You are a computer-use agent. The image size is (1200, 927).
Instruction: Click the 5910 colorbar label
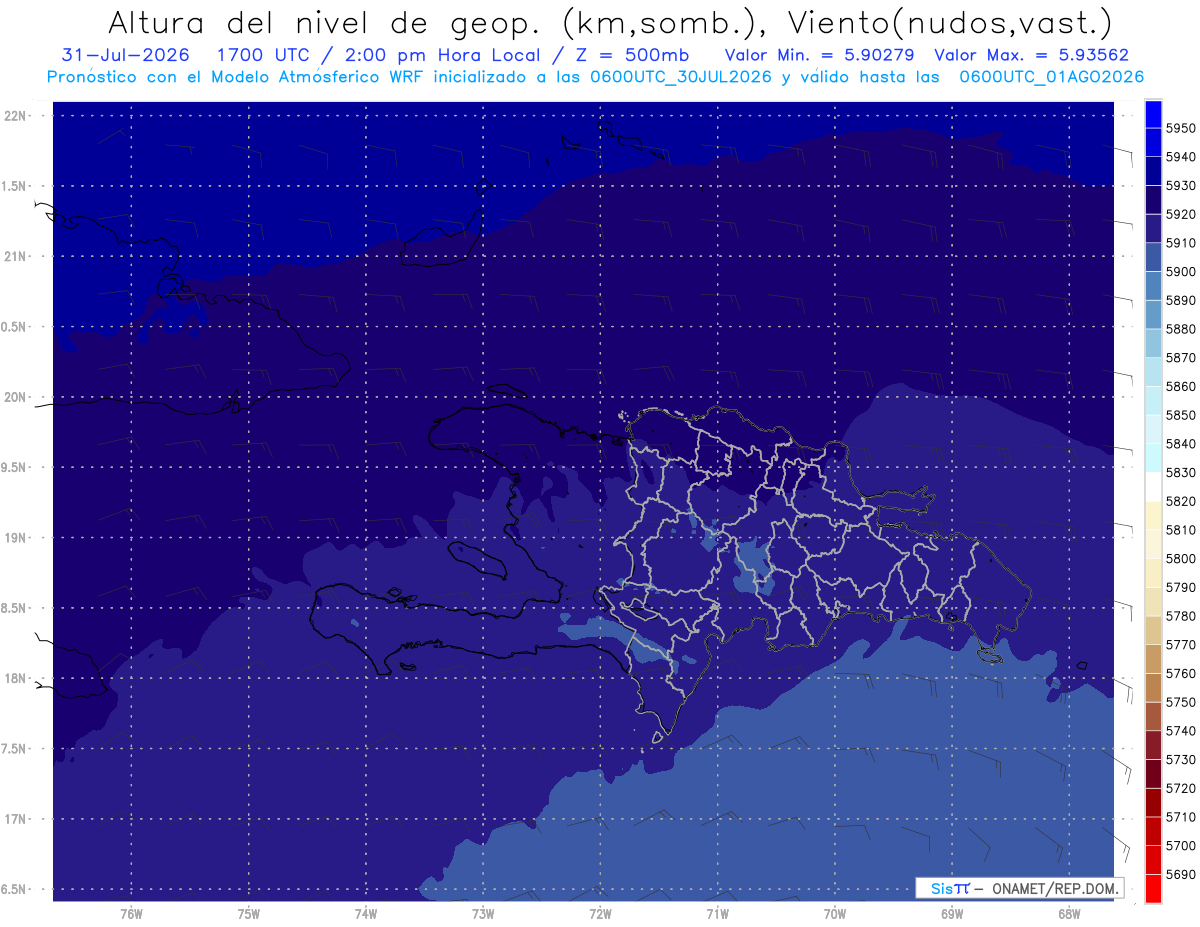[x=1181, y=243]
